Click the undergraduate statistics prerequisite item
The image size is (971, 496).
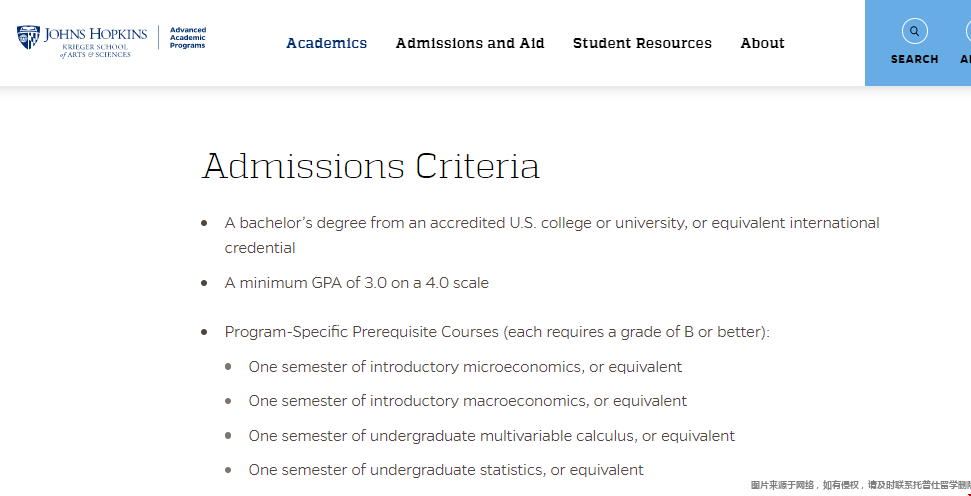446,470
